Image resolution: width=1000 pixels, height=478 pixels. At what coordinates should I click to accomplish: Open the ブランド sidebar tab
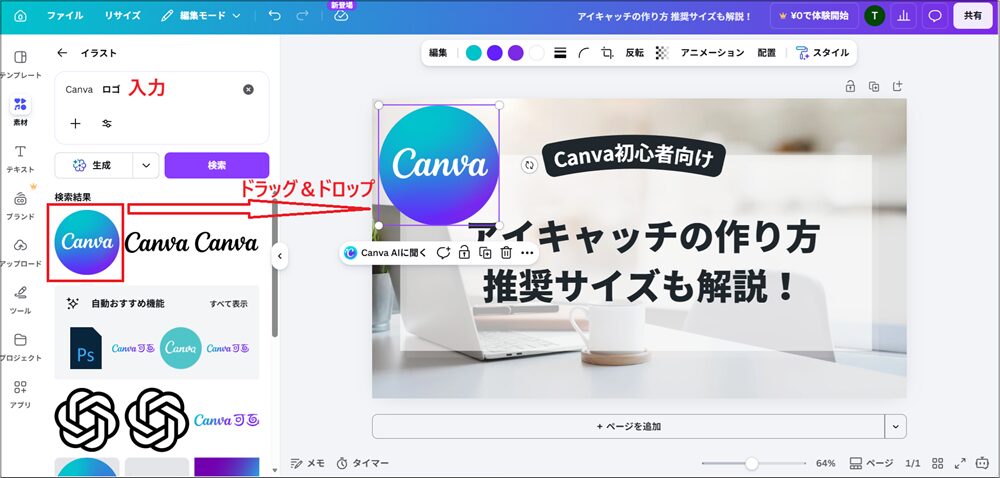tap(20, 205)
